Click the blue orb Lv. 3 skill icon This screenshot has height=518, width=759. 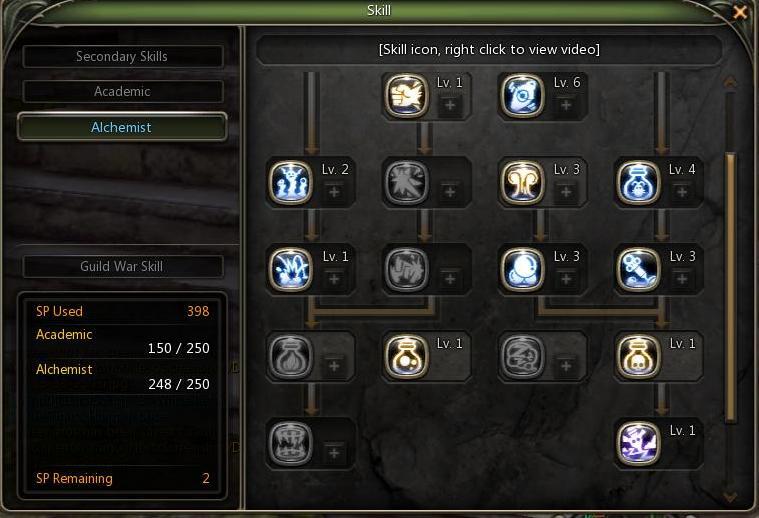[x=522, y=270]
